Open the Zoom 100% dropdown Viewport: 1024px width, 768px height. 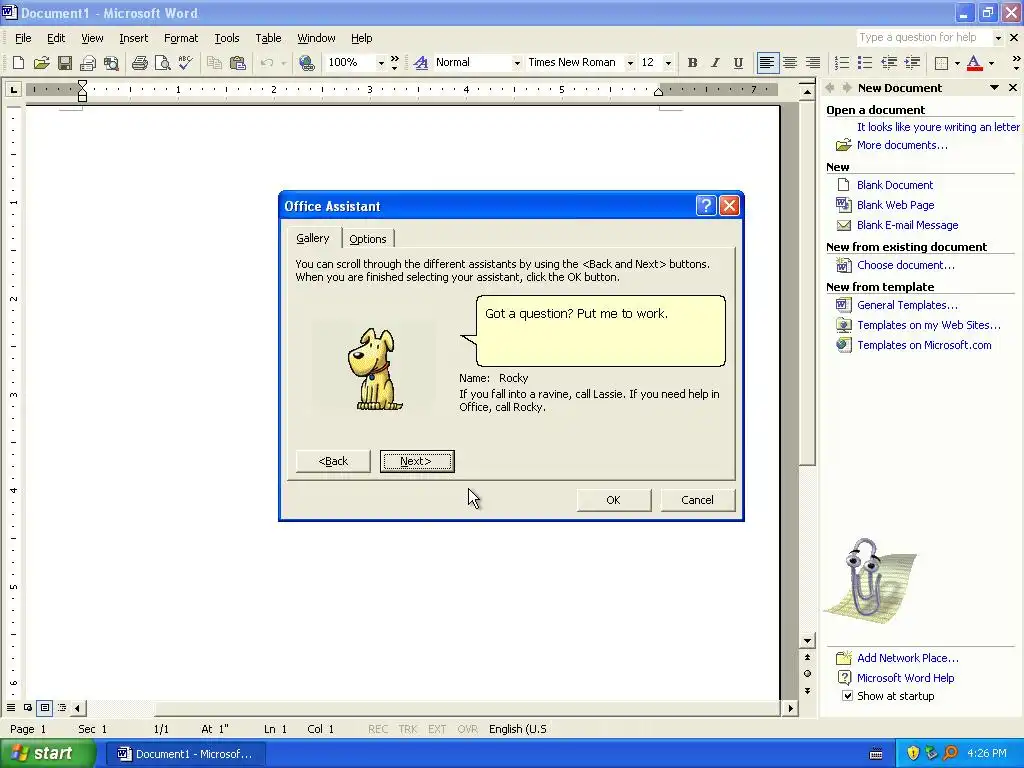(381, 63)
